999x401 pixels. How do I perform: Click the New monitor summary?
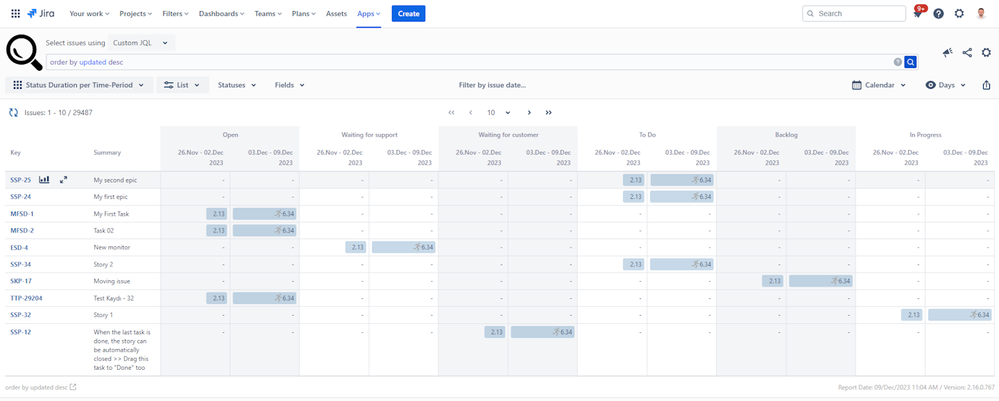[x=111, y=247]
